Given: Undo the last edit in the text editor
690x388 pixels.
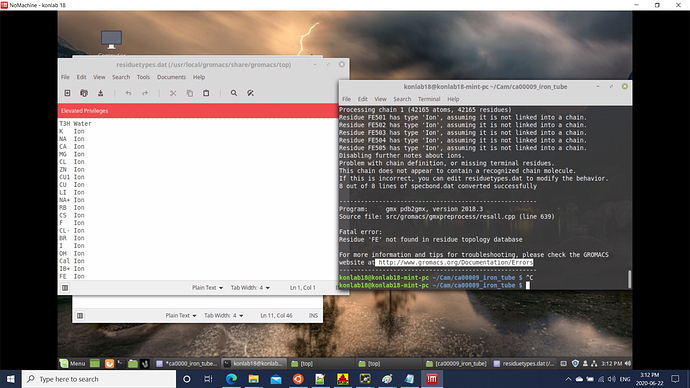Looking at the screenshot, I should [128, 93].
